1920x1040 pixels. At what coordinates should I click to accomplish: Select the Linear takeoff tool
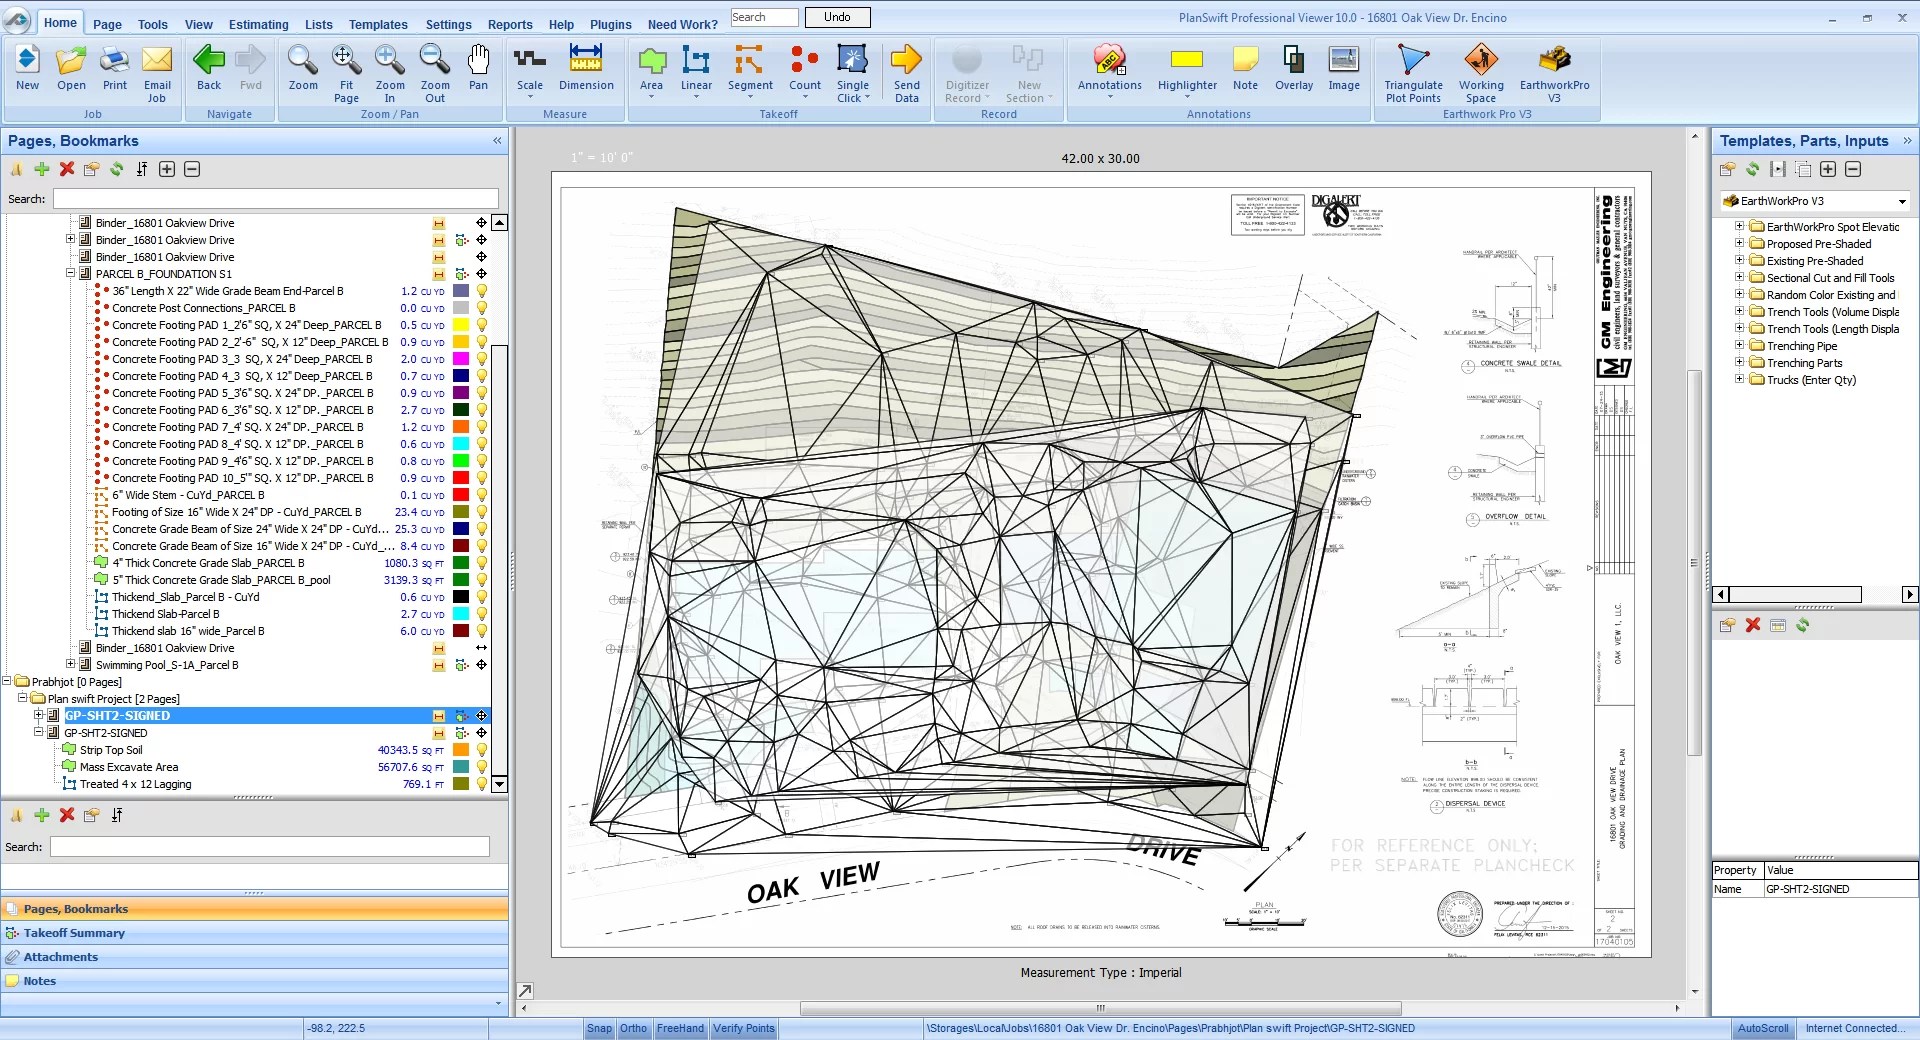[x=696, y=71]
